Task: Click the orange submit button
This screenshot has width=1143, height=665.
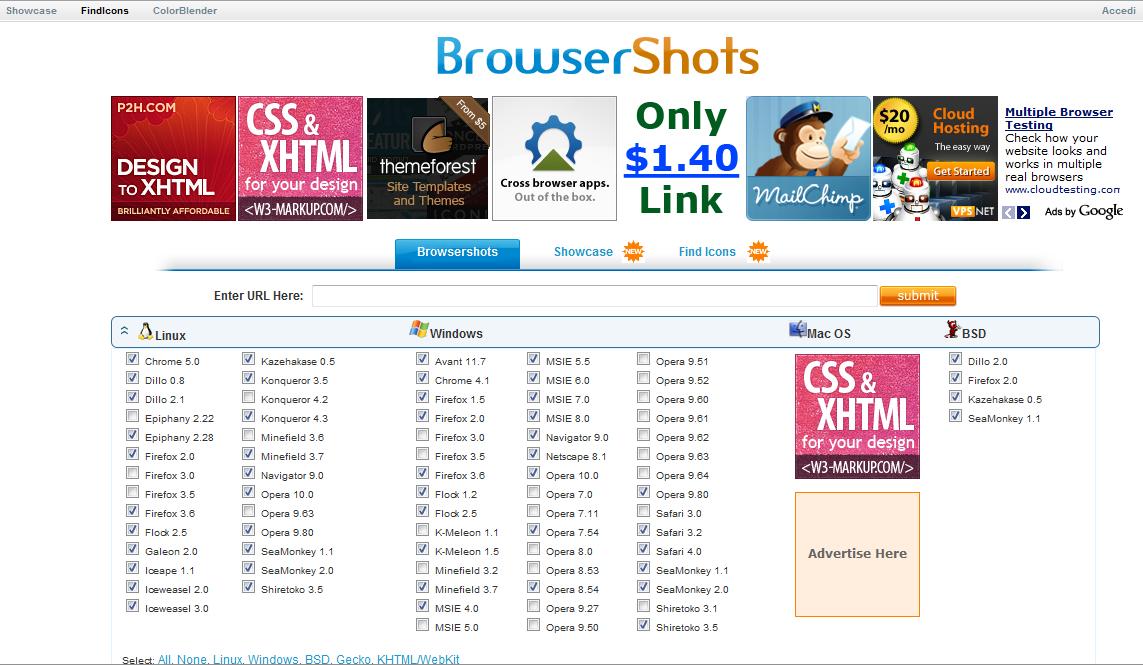Action: 918,295
